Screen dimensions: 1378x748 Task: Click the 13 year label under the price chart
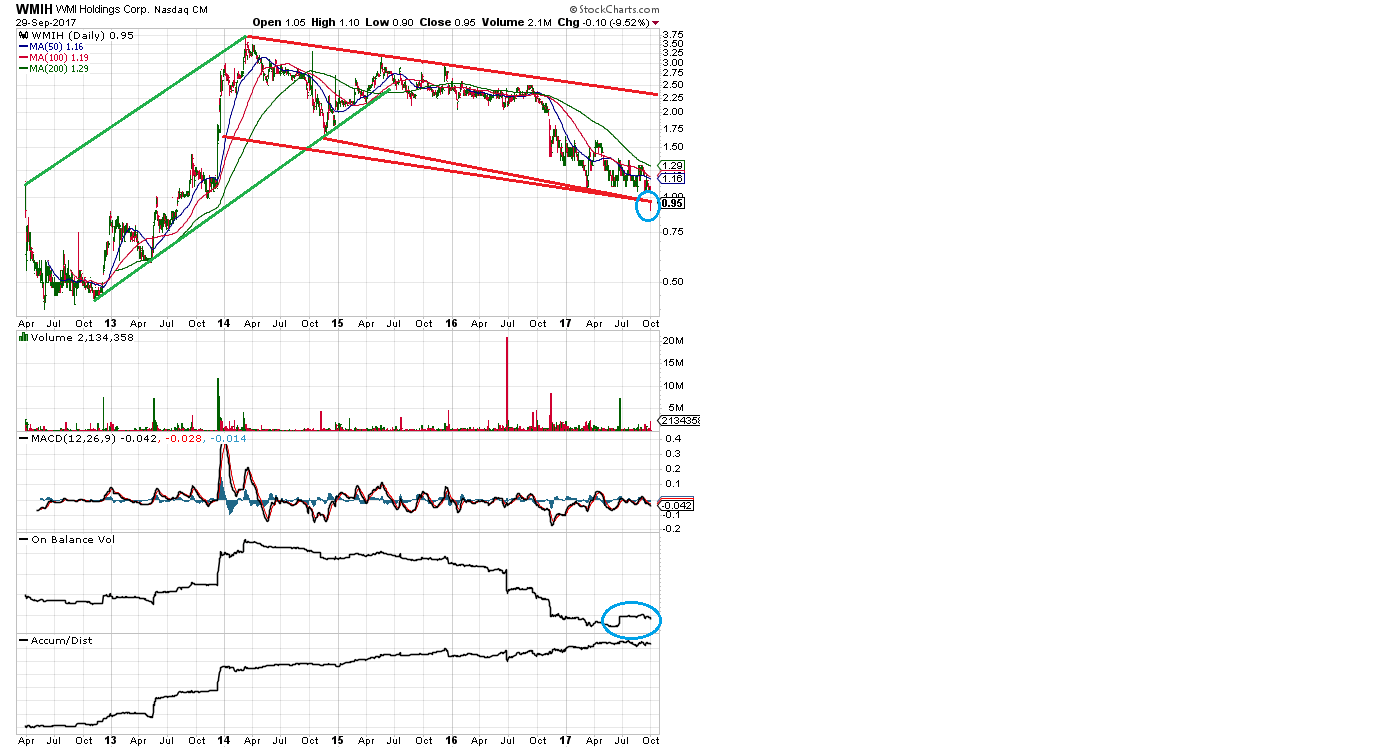pyautogui.click(x=111, y=324)
